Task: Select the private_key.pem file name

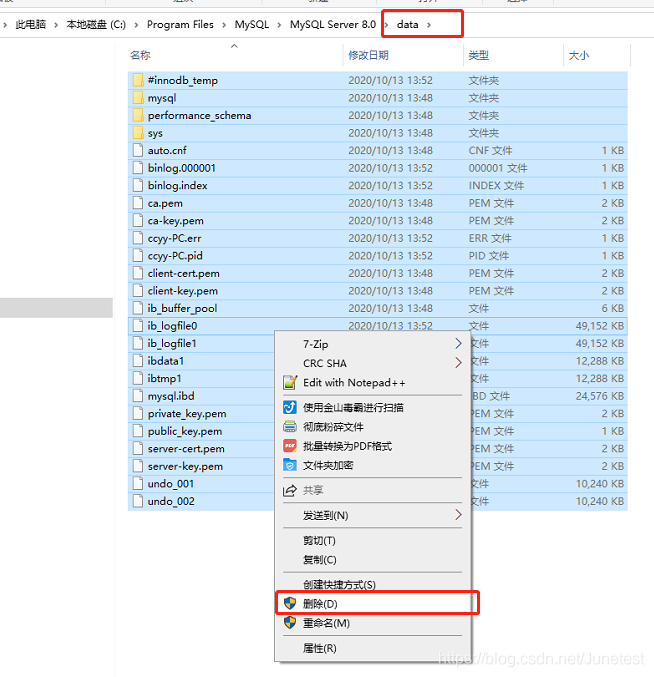Action: tap(187, 414)
